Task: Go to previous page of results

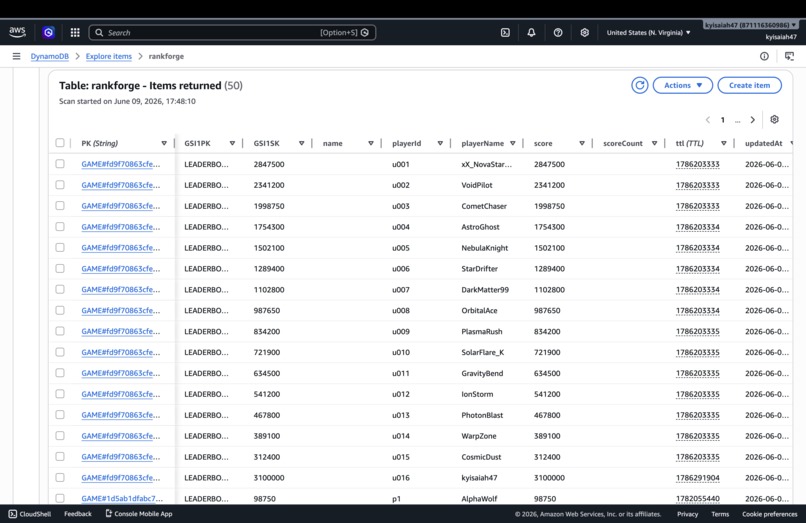Action: coord(708,120)
